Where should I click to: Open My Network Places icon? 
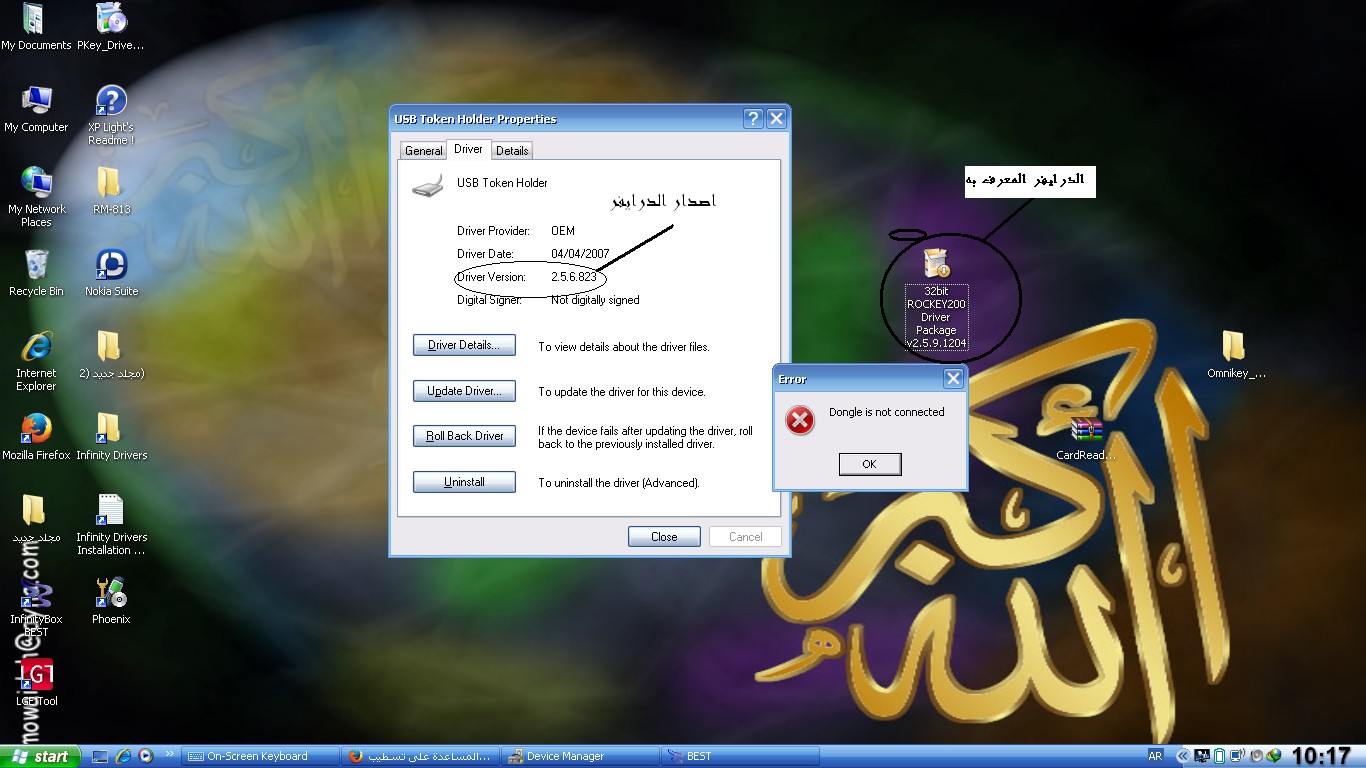coord(36,196)
